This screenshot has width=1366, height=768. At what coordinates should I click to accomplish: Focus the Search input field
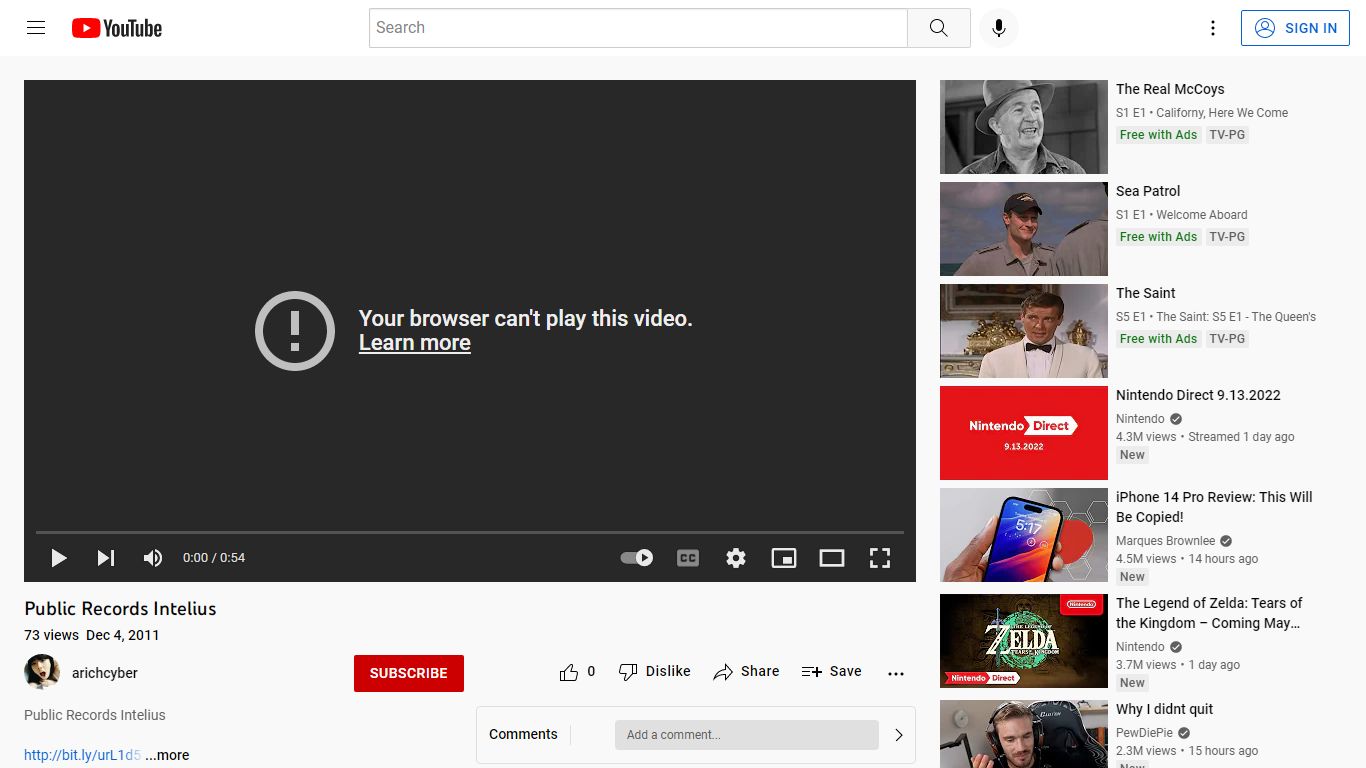tap(638, 28)
